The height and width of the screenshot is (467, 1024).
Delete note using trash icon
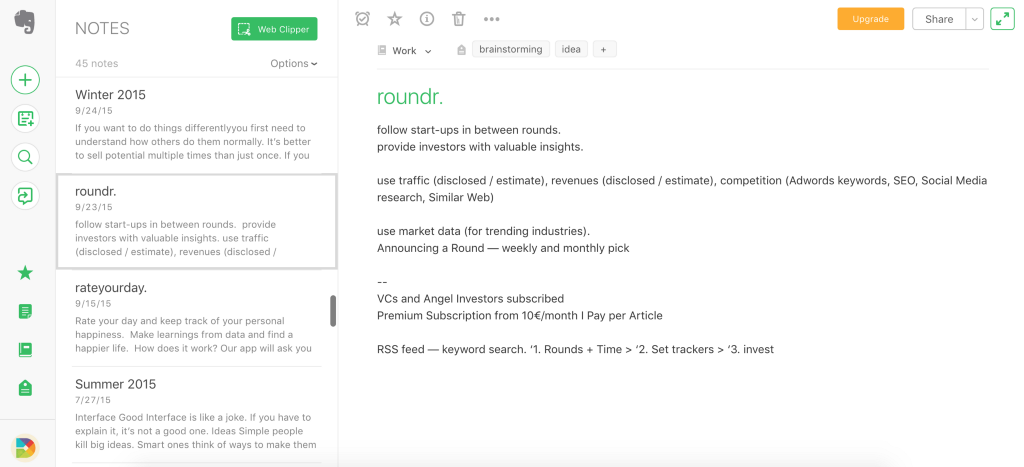click(458, 19)
